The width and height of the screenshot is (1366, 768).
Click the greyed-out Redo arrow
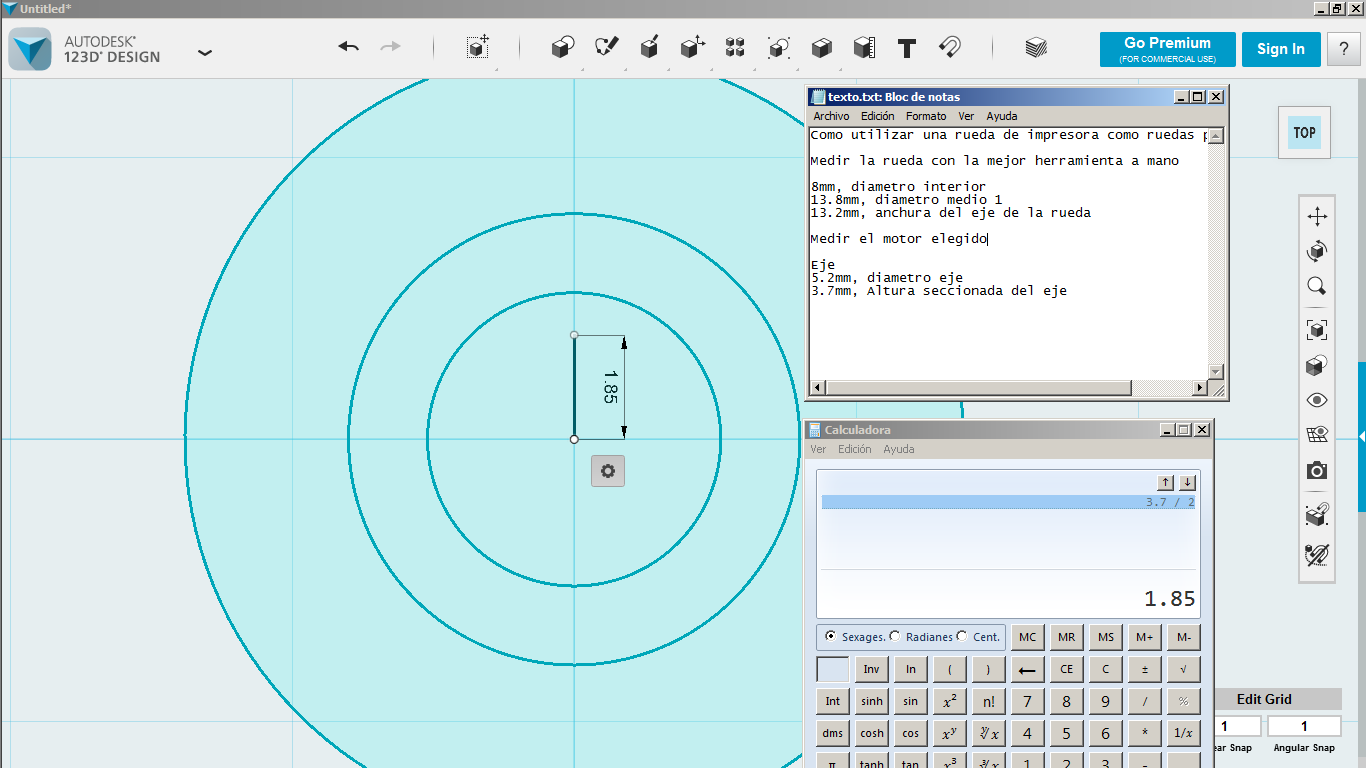391,47
